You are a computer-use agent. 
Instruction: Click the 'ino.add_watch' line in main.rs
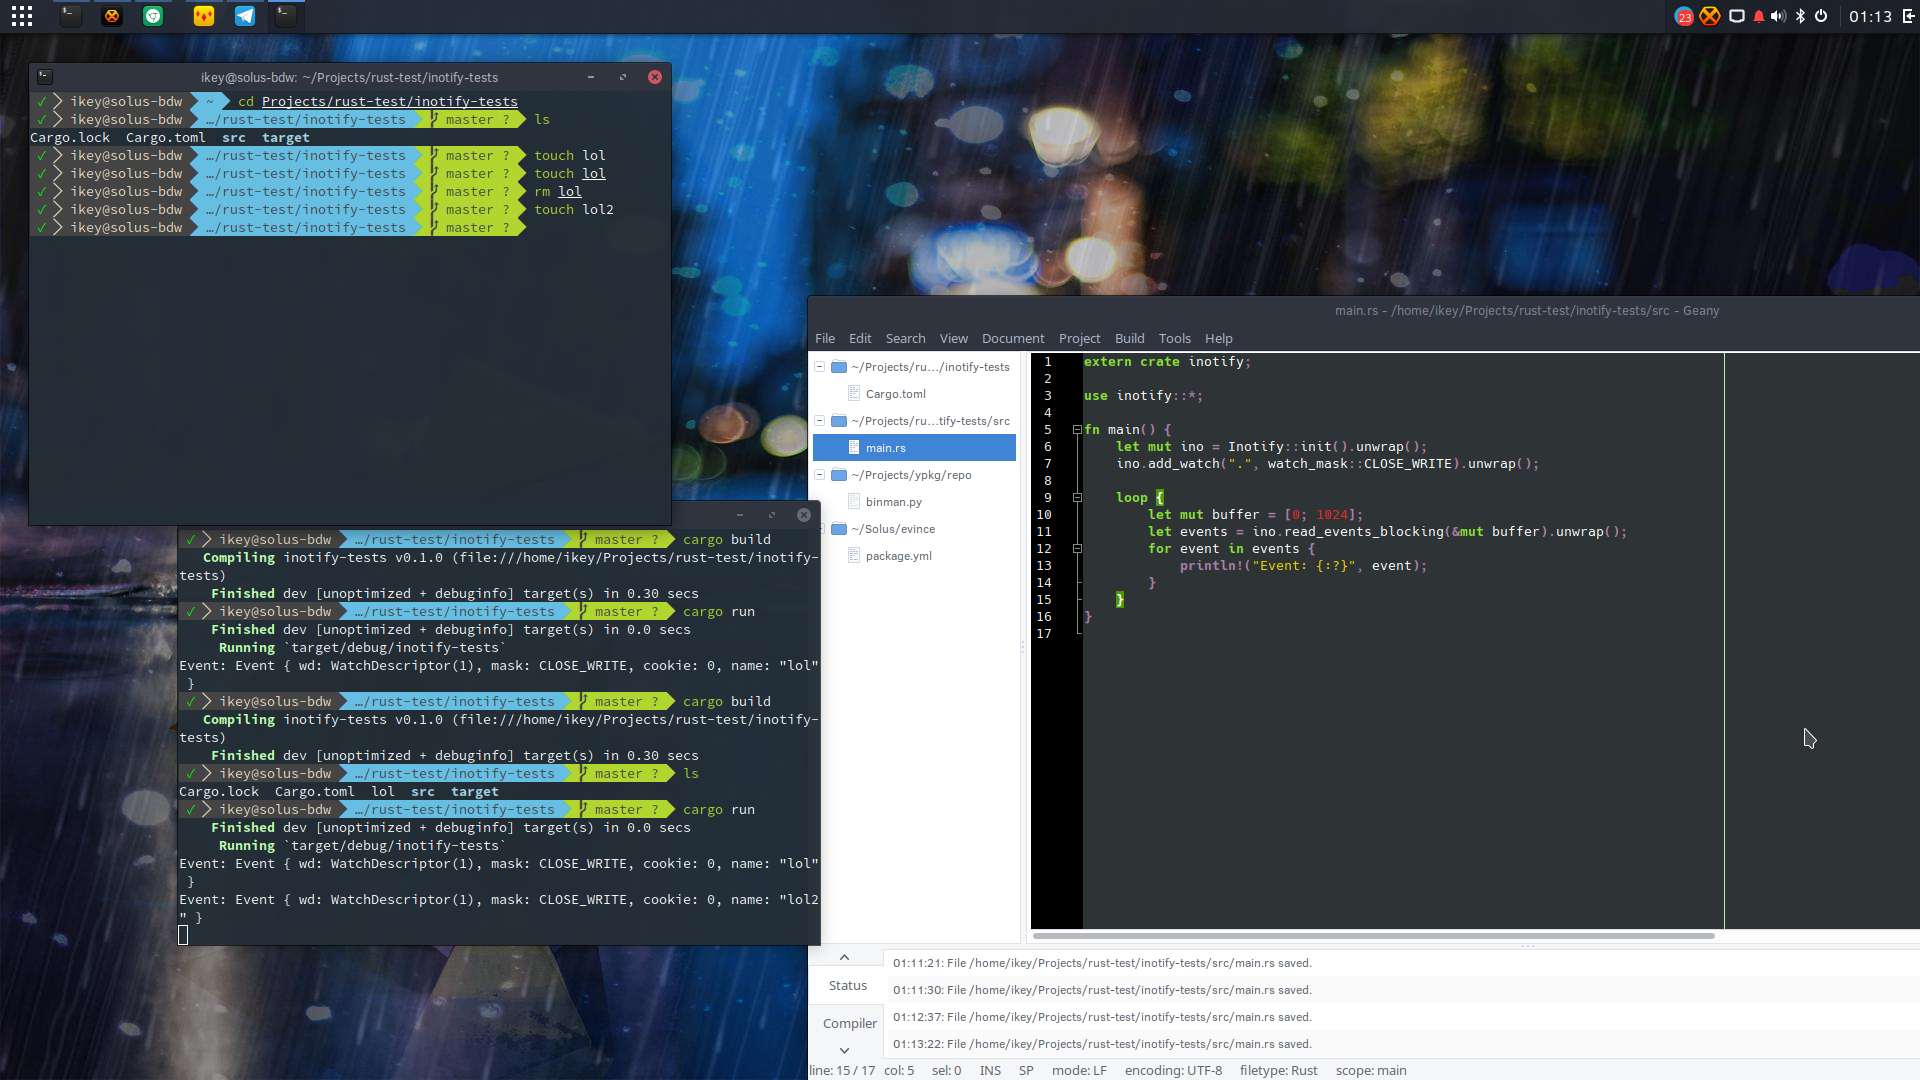pyautogui.click(x=1327, y=464)
